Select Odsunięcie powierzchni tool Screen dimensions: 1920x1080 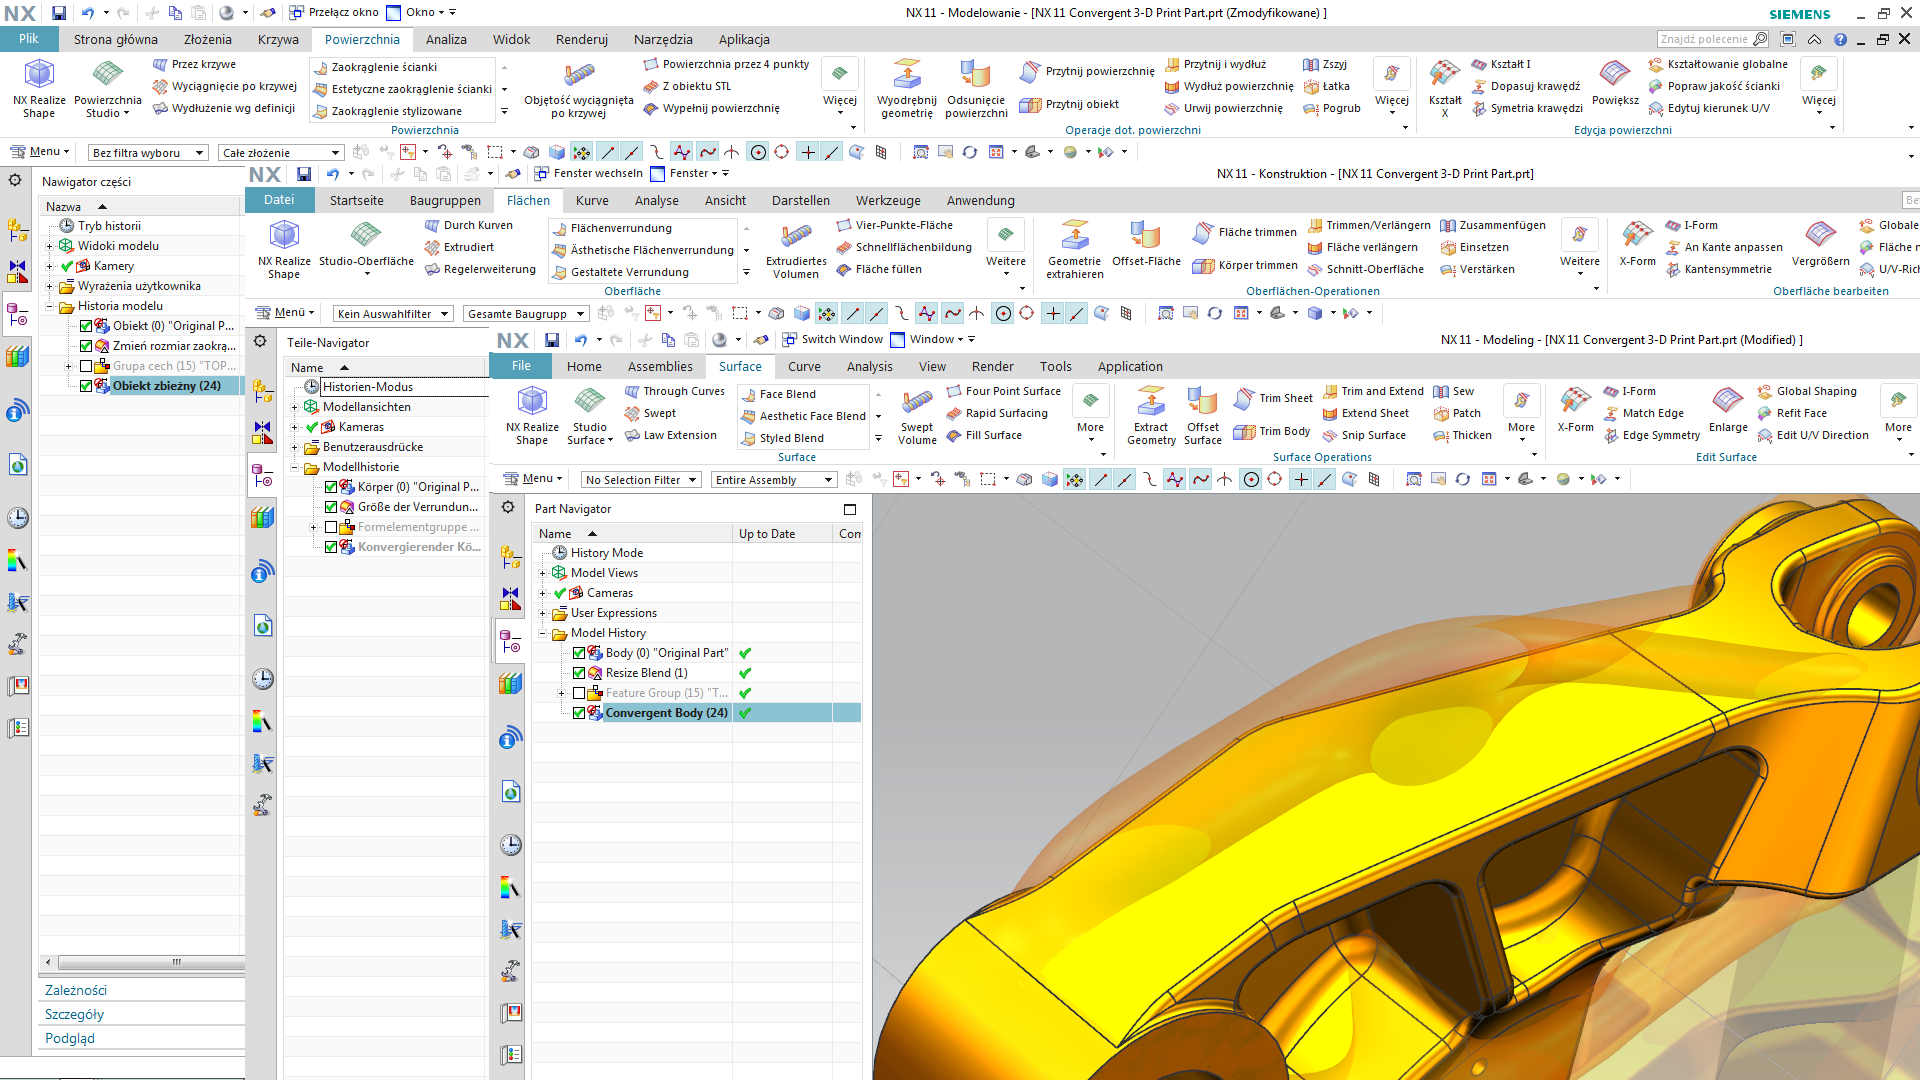tap(976, 89)
